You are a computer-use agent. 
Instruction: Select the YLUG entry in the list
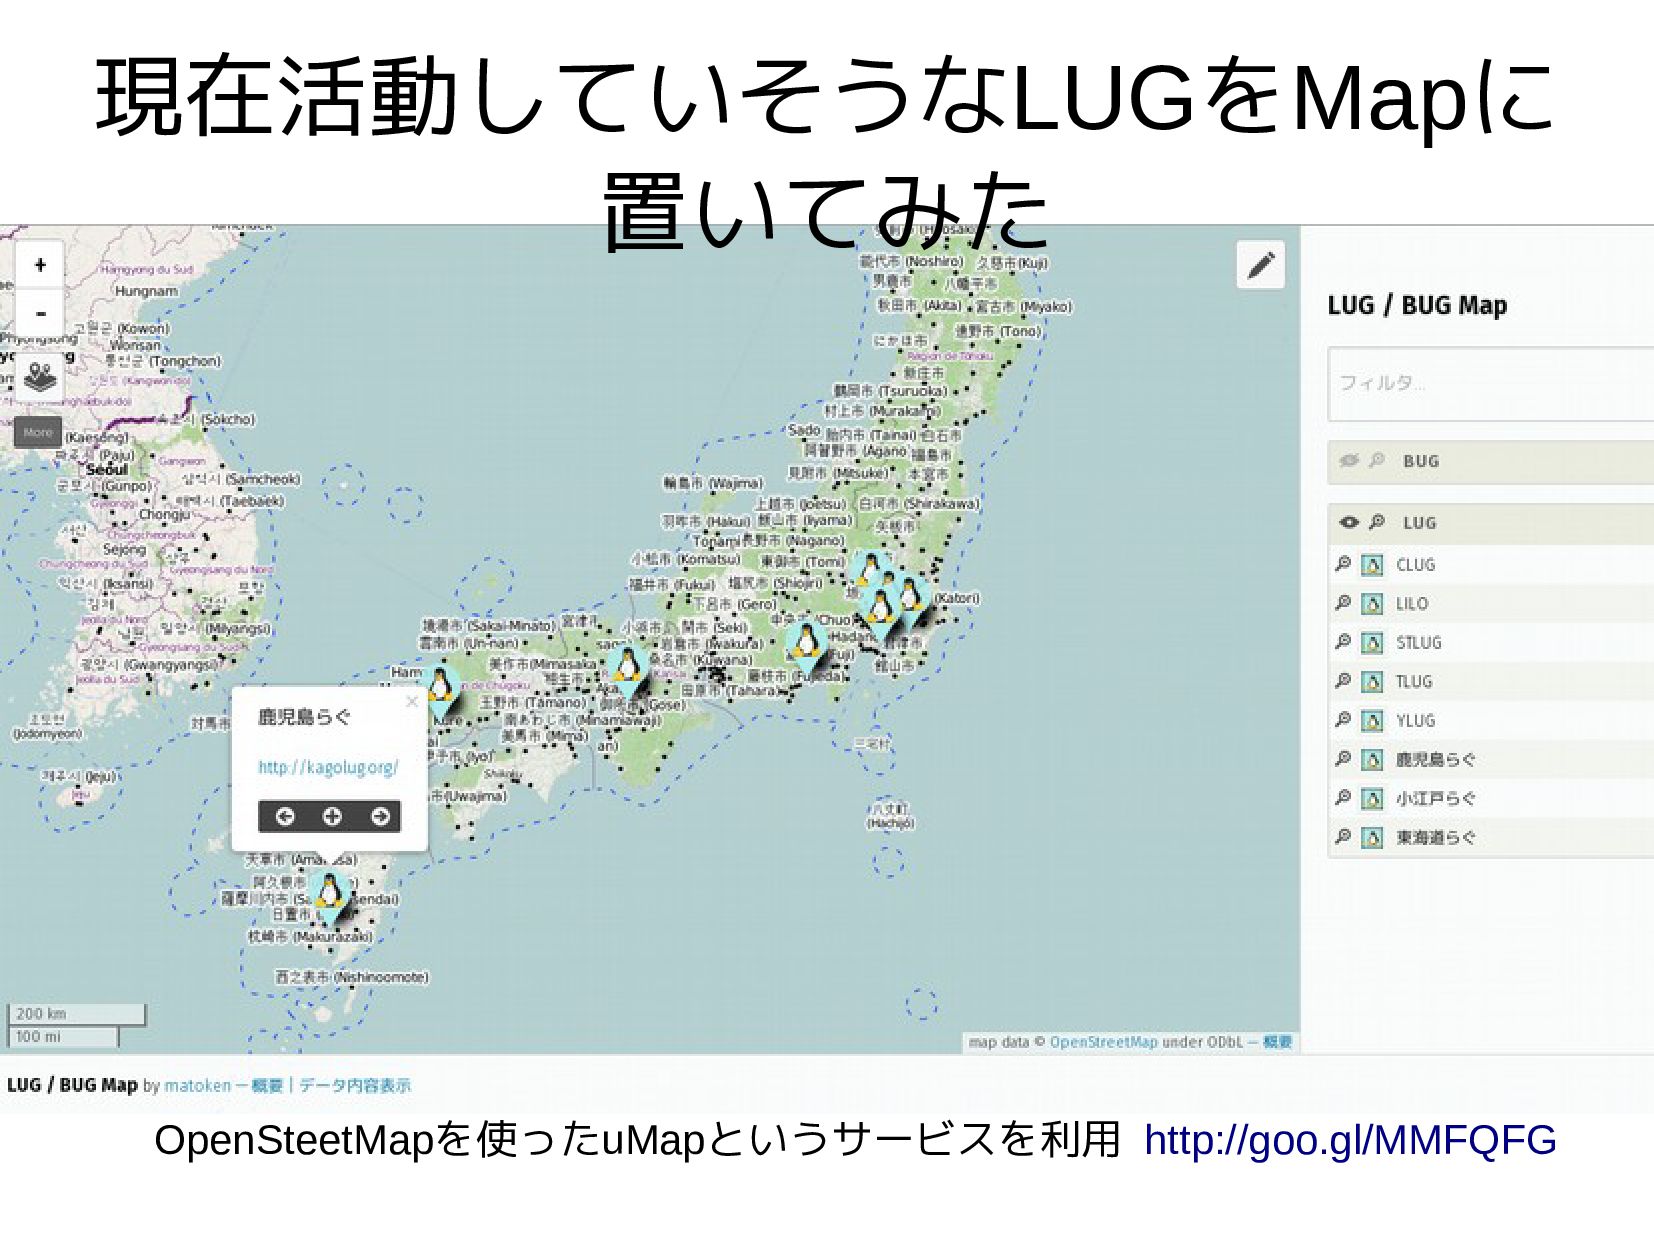point(1415,721)
